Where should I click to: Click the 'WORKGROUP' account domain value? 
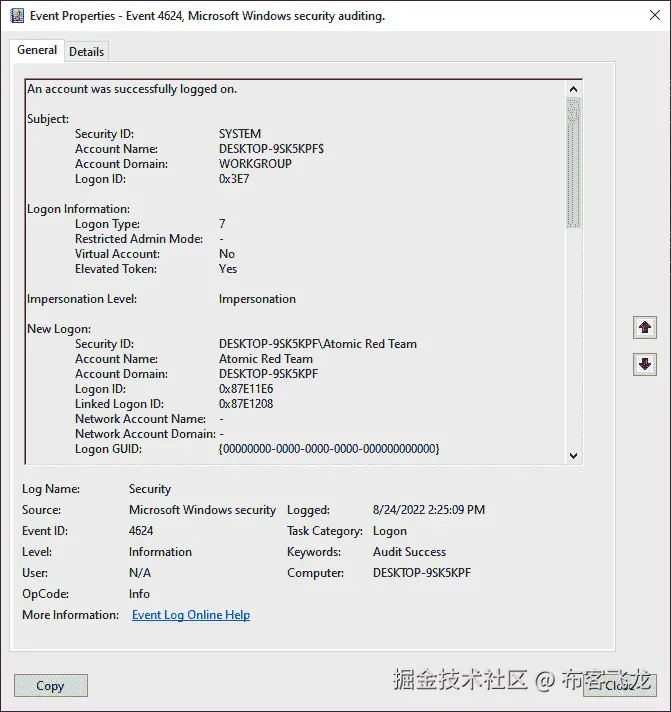255,164
